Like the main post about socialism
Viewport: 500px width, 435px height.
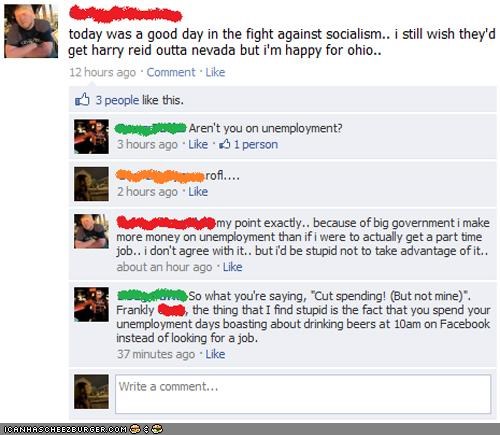pyautogui.click(x=215, y=72)
